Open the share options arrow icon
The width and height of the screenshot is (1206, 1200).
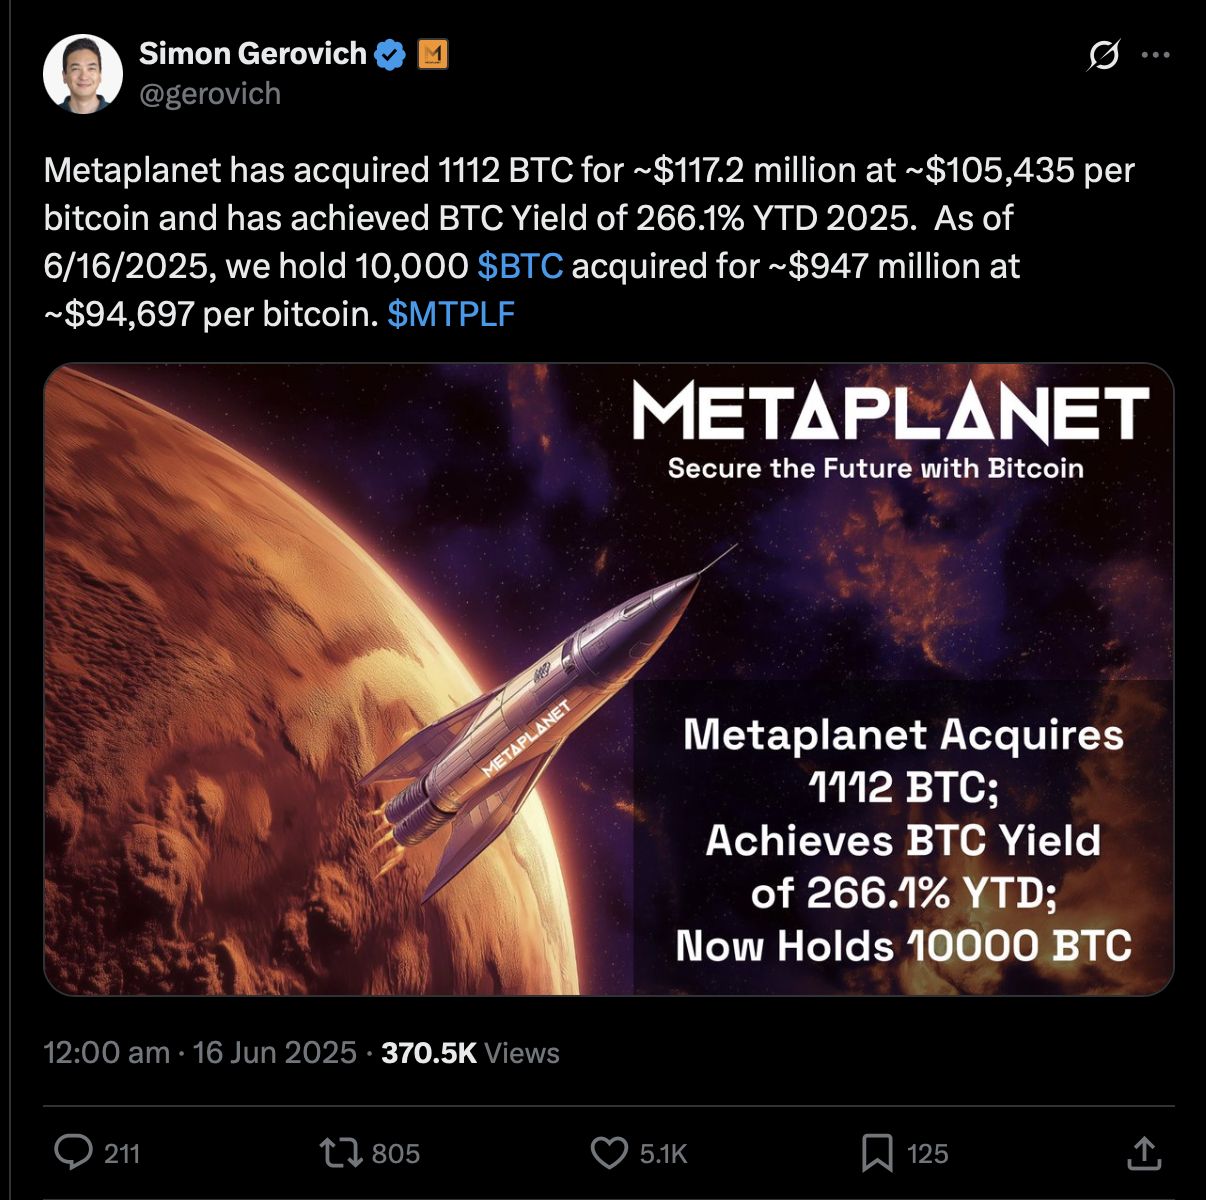(x=1143, y=1152)
